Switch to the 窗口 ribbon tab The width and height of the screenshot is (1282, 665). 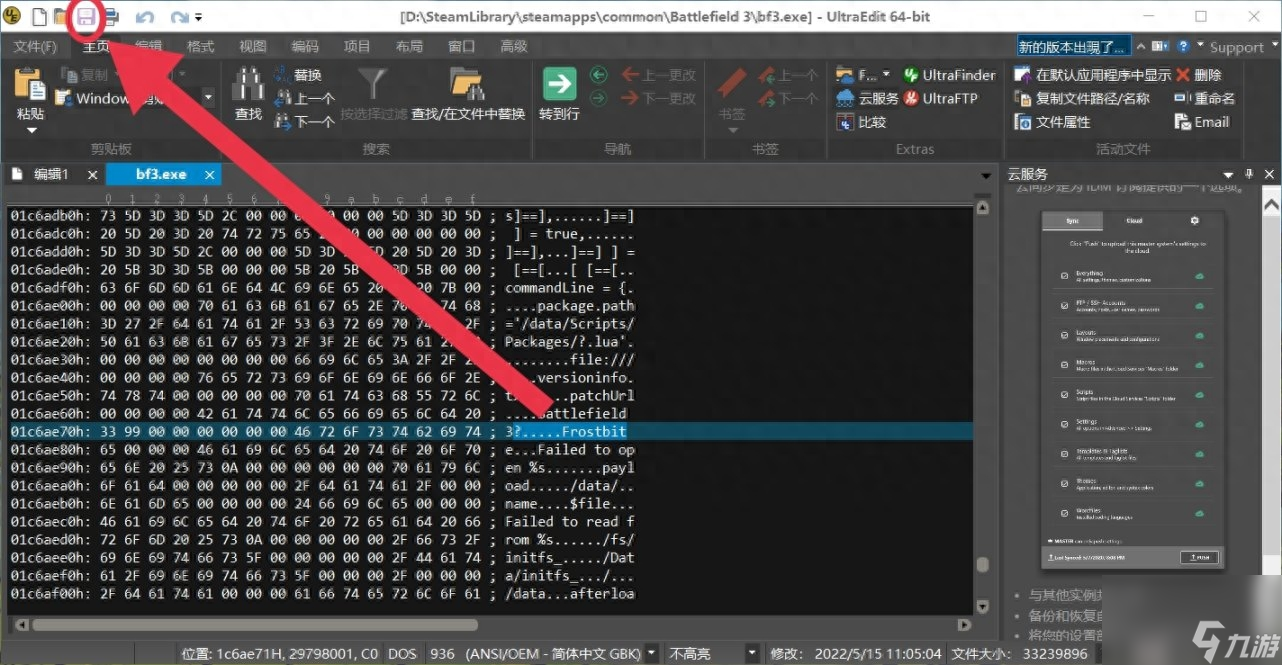click(x=461, y=47)
